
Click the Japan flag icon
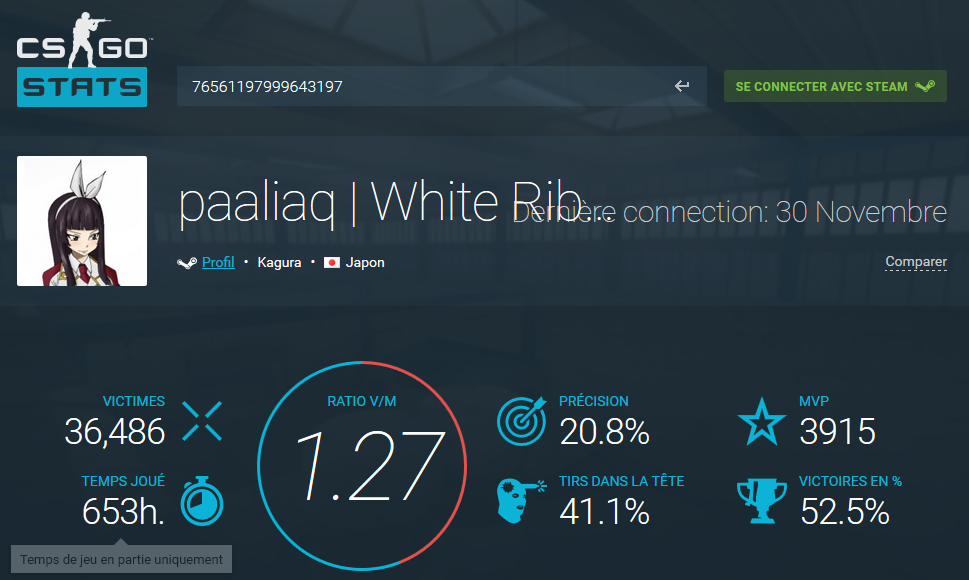coord(332,263)
